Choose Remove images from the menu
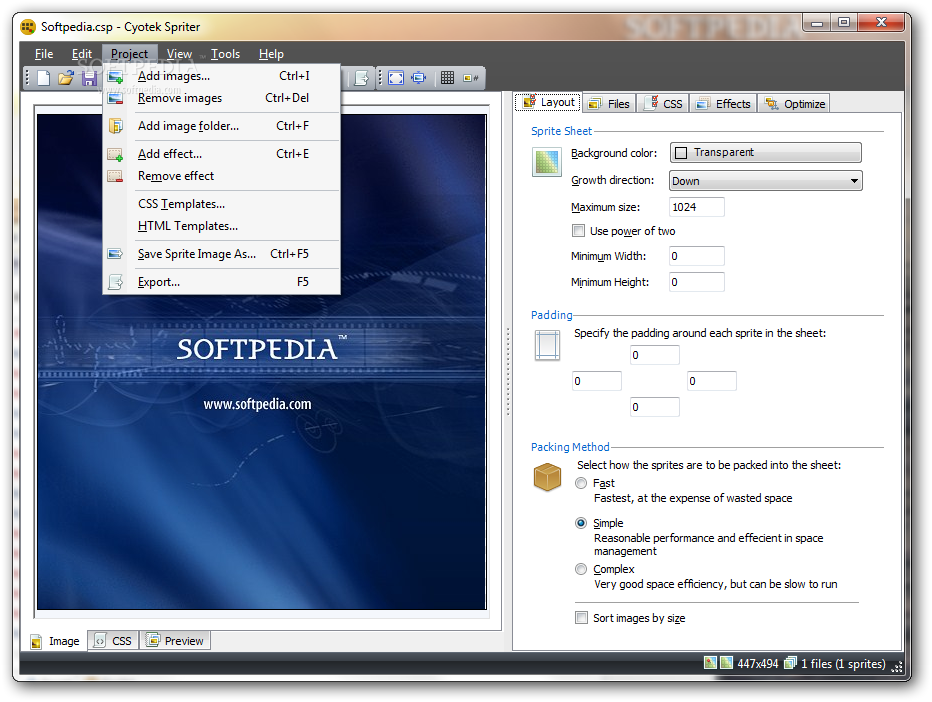 pos(222,98)
